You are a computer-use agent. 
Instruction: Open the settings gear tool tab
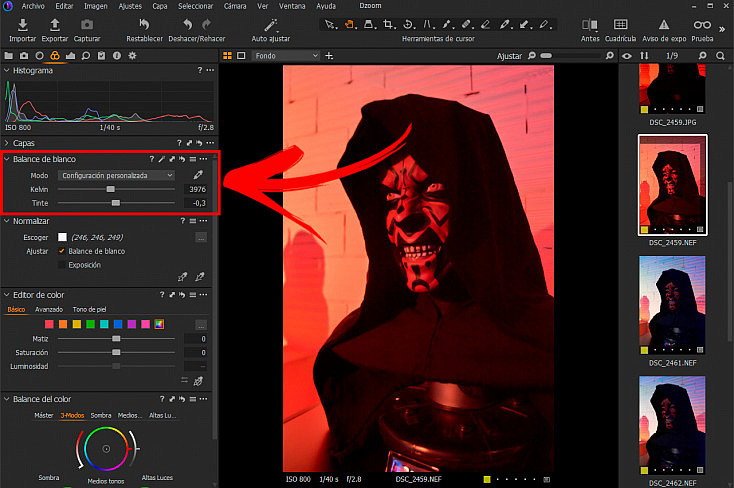coord(132,56)
